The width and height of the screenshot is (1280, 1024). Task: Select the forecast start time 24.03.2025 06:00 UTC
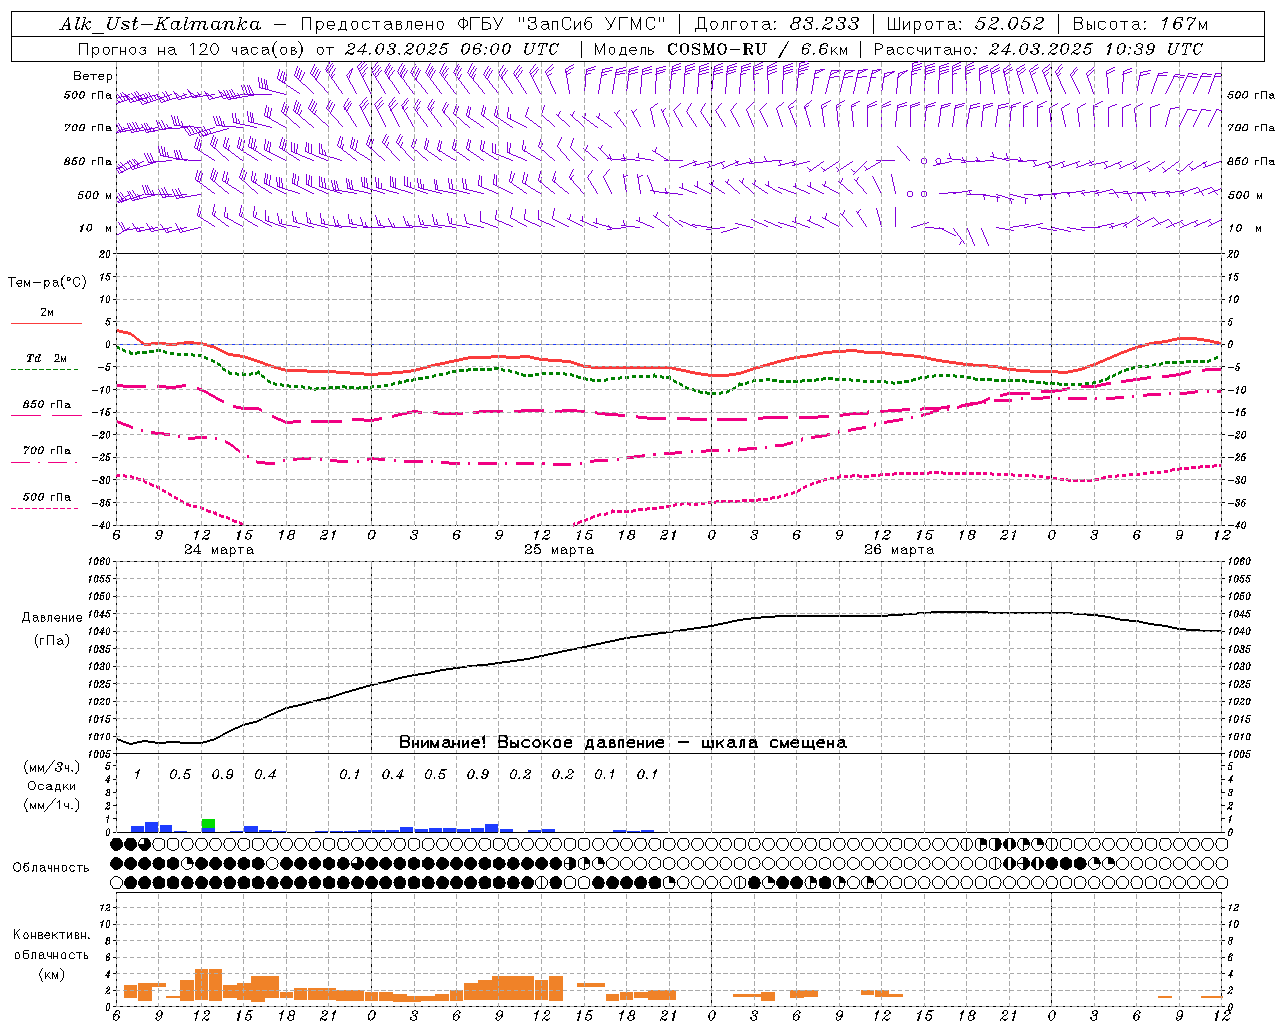[452, 49]
